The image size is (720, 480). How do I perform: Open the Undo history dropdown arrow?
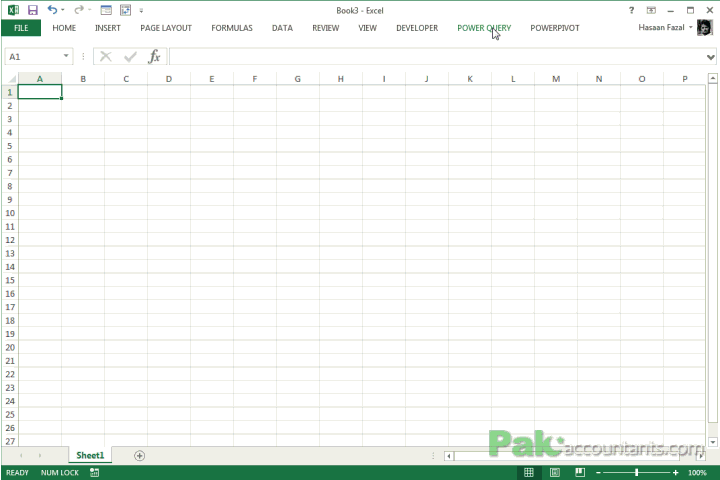click(x=62, y=10)
